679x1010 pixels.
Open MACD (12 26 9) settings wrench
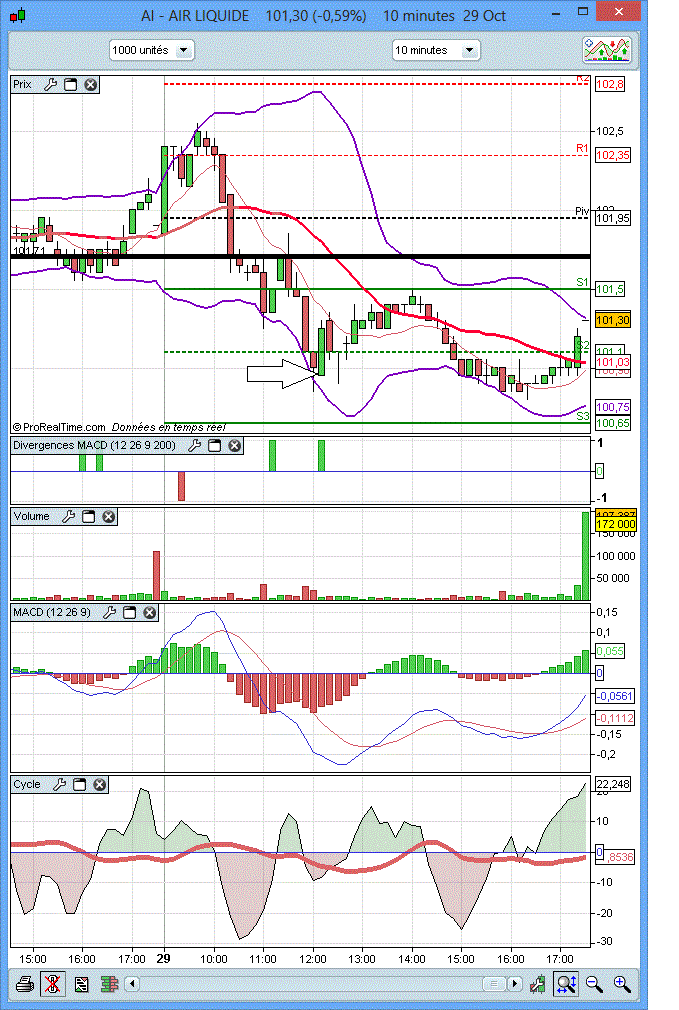coord(110,613)
